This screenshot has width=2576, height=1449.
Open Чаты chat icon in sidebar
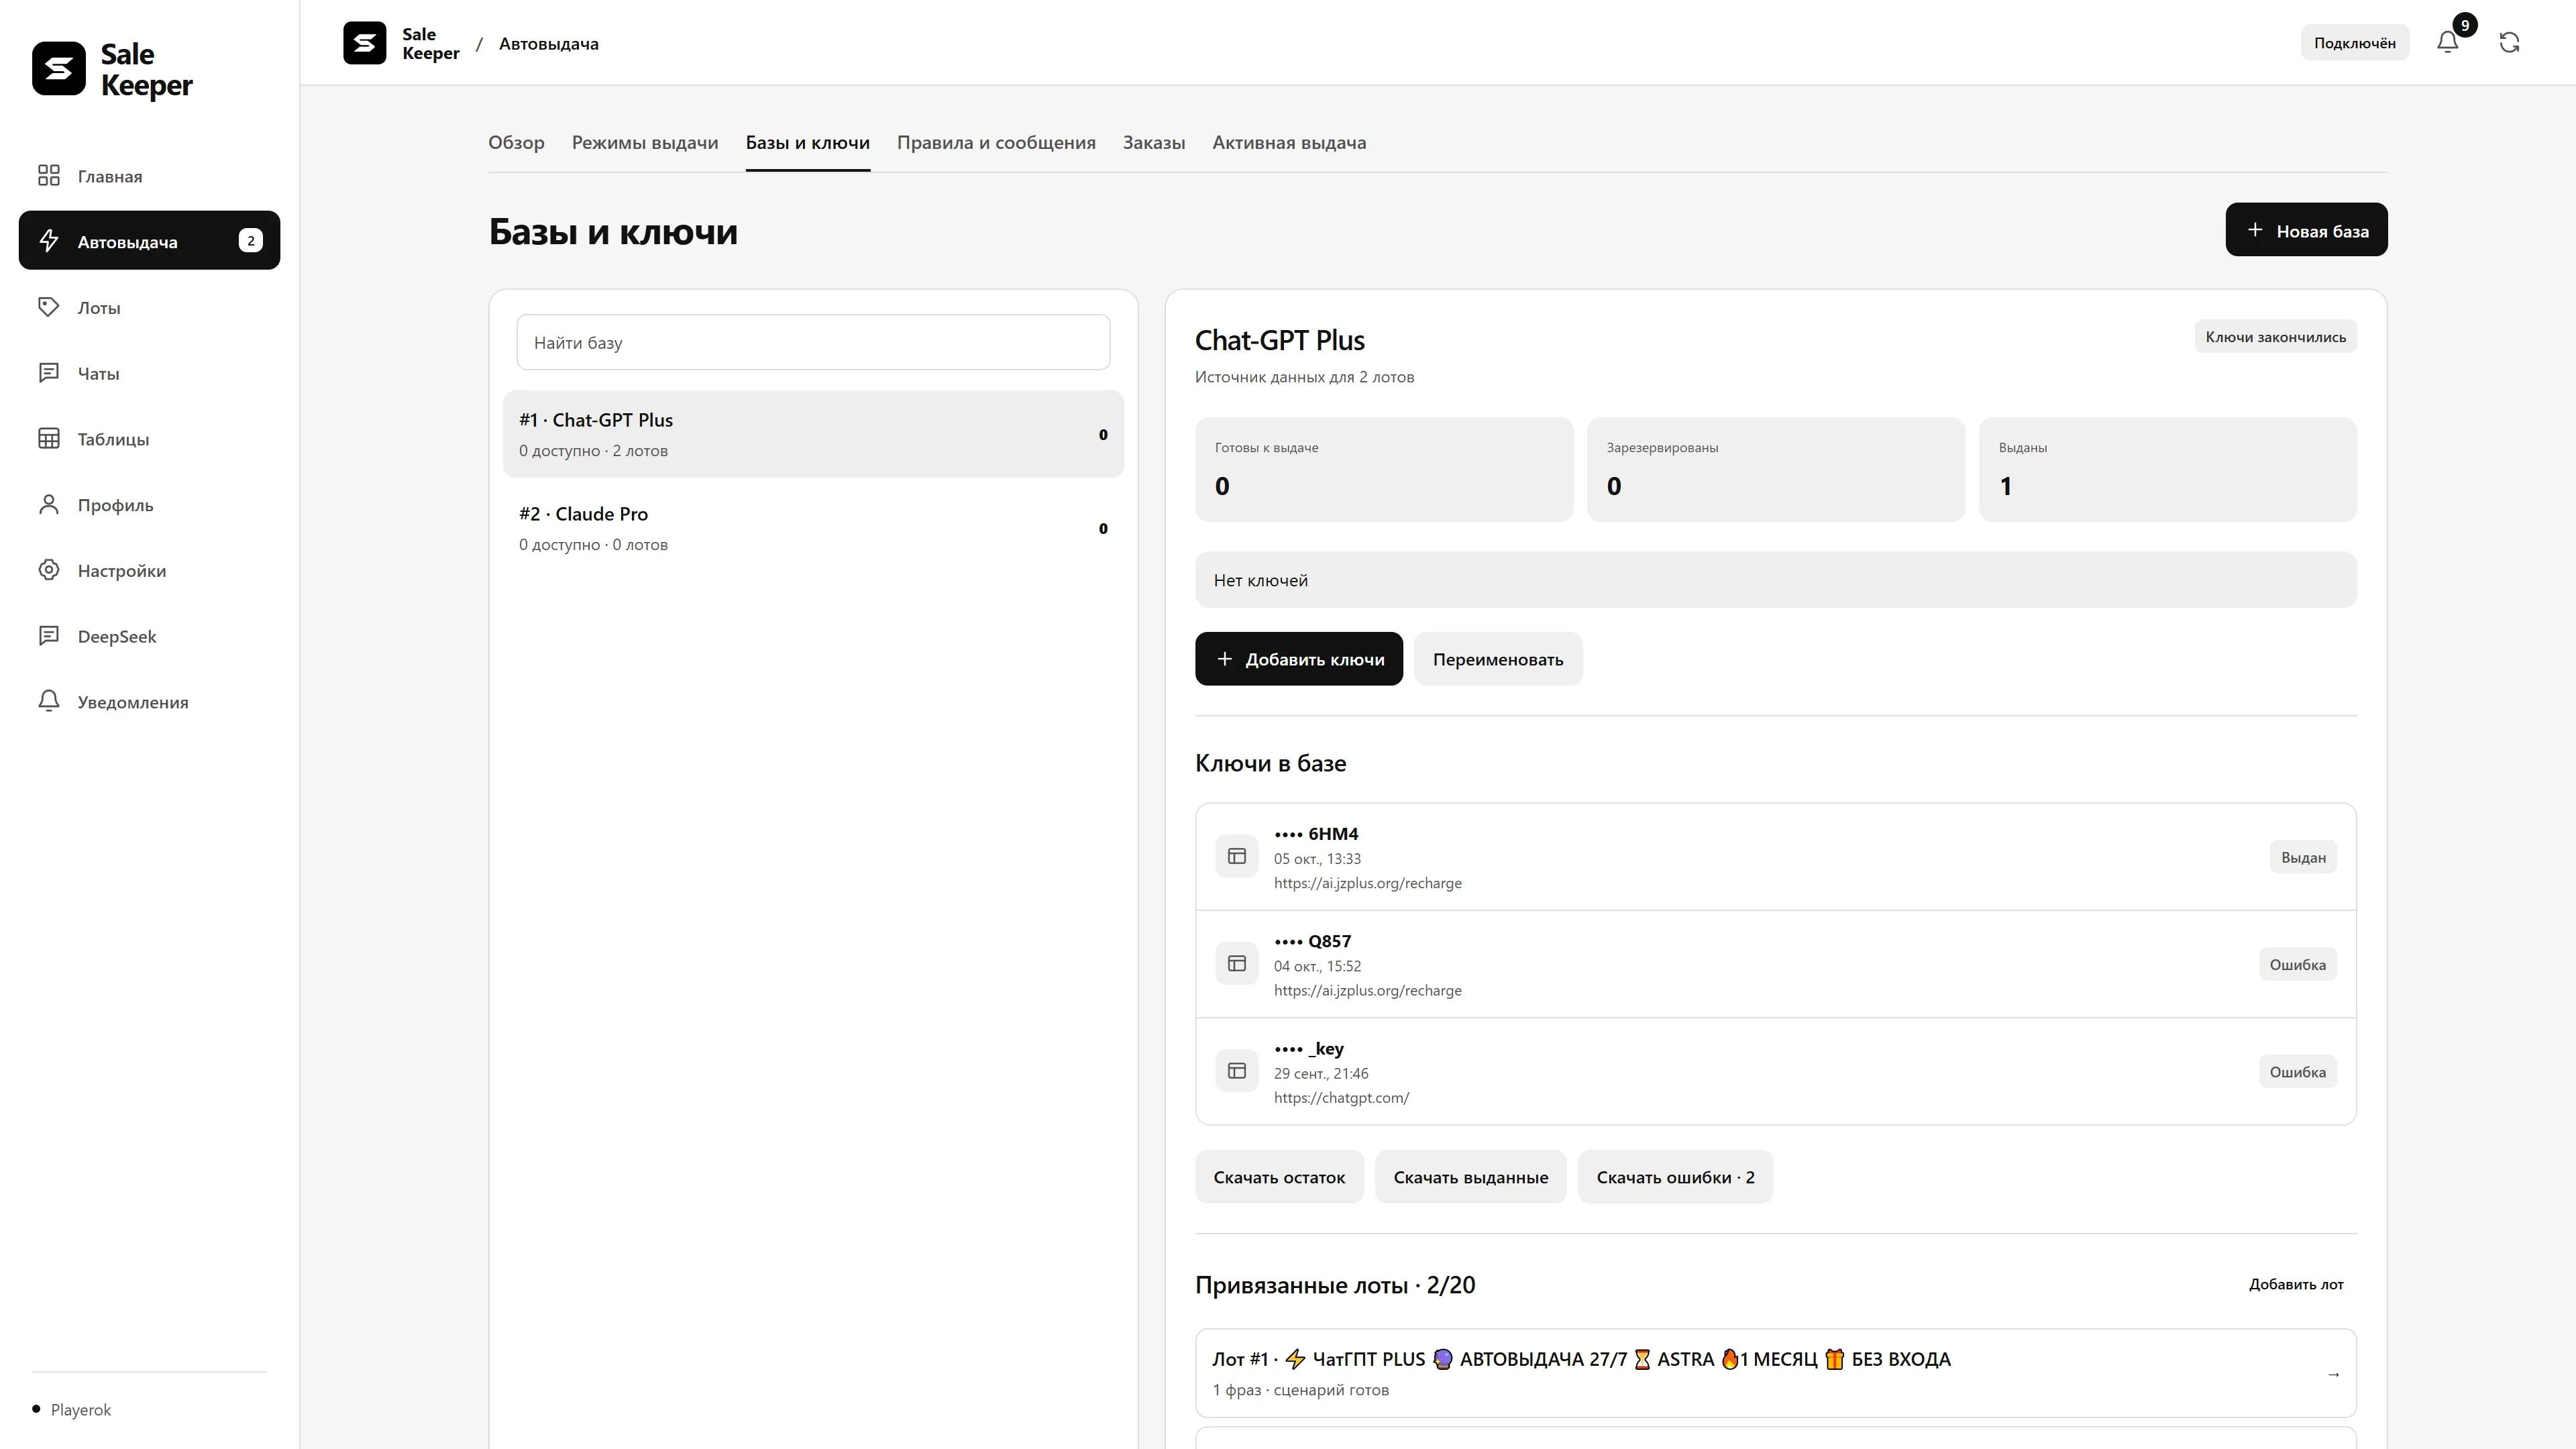(49, 373)
